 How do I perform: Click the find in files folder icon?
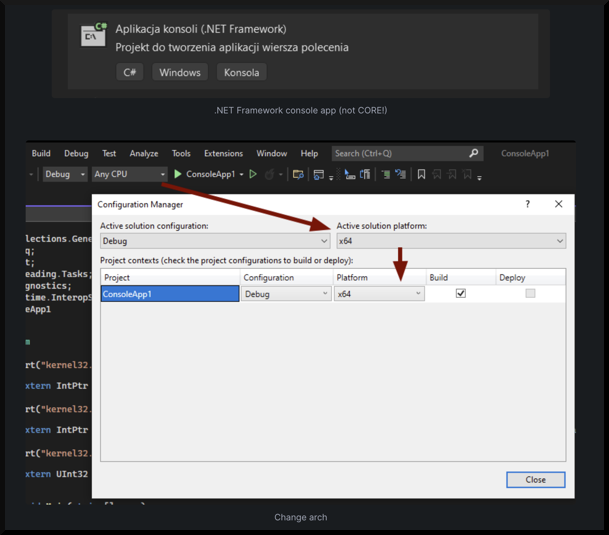(x=298, y=174)
